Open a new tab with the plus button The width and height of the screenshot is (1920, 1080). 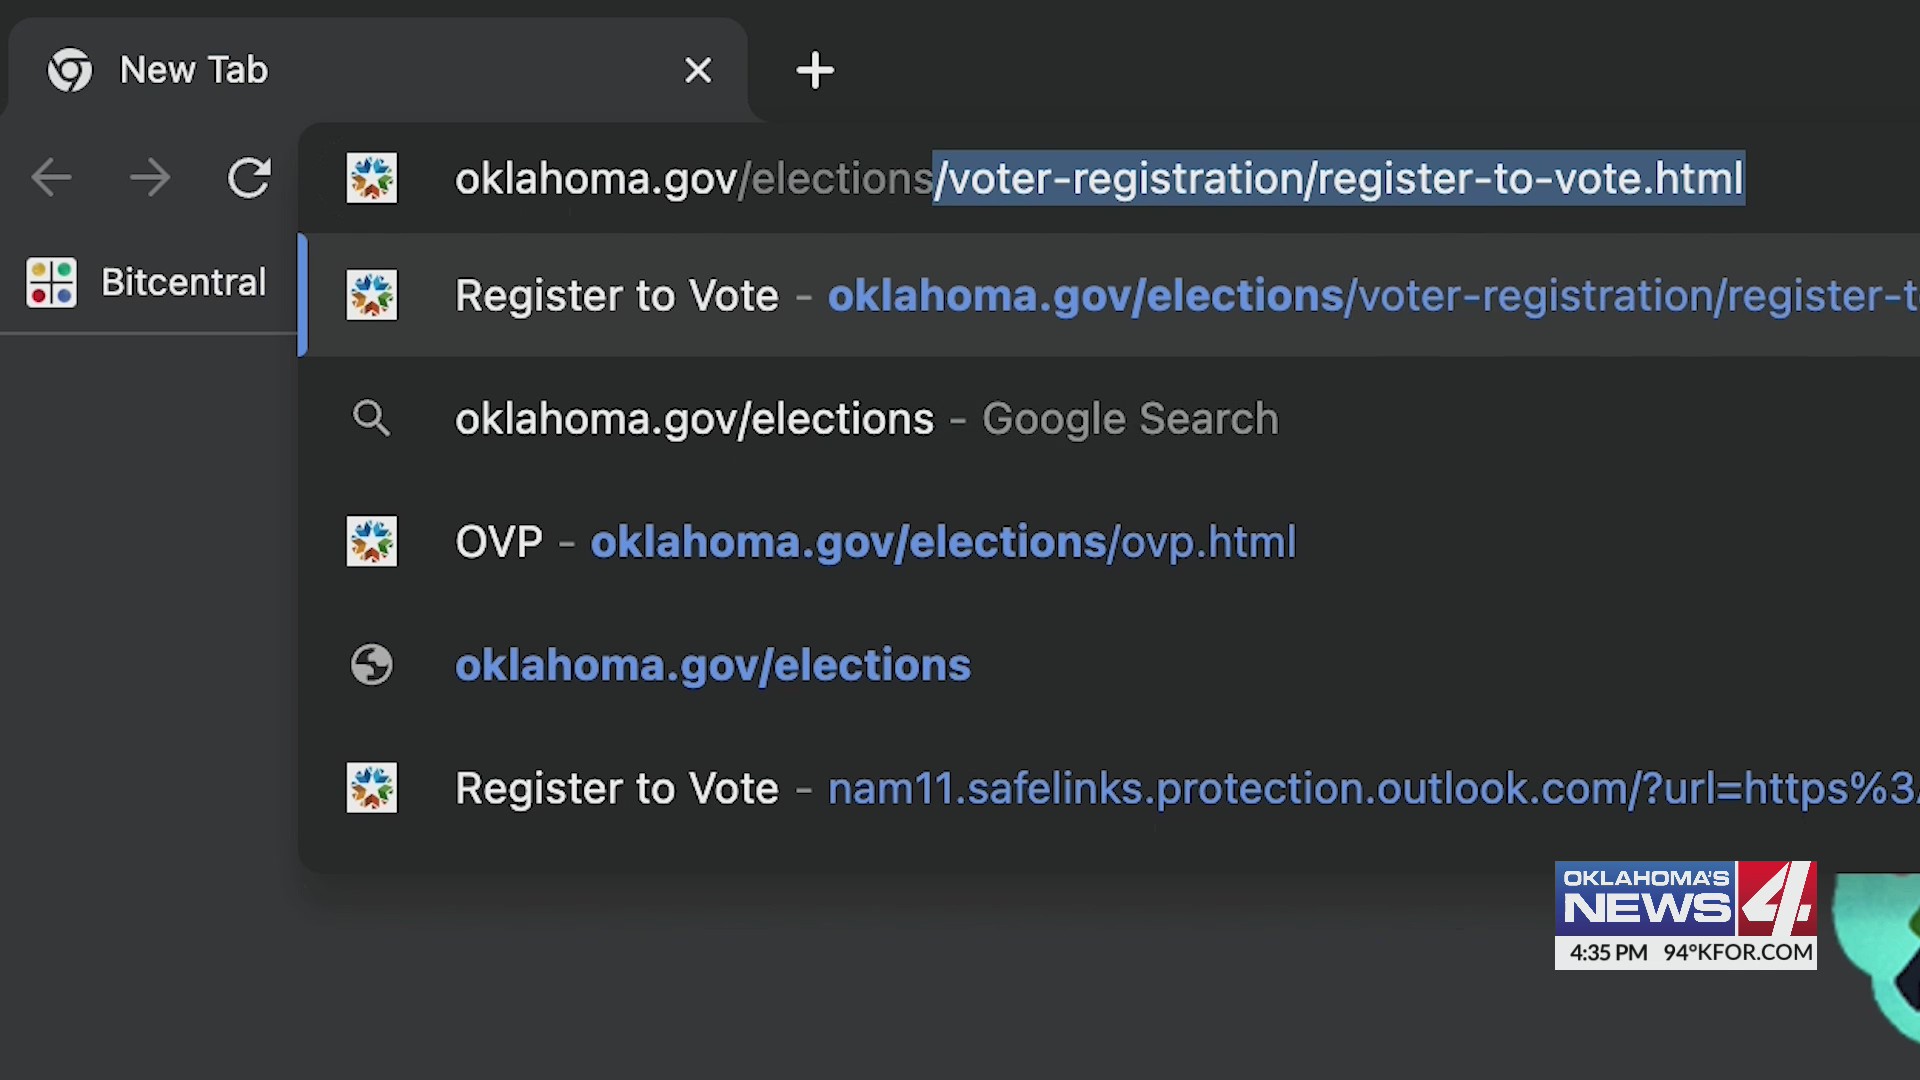(815, 70)
